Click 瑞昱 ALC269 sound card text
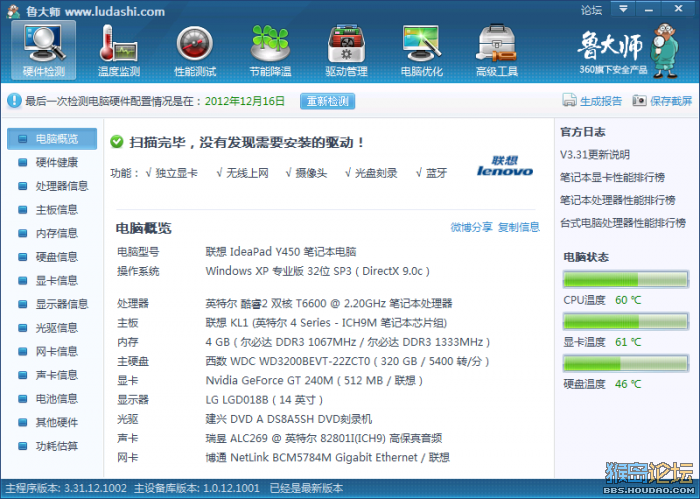Image resolution: width=700 pixels, height=499 pixels. pyautogui.click(x=324, y=438)
